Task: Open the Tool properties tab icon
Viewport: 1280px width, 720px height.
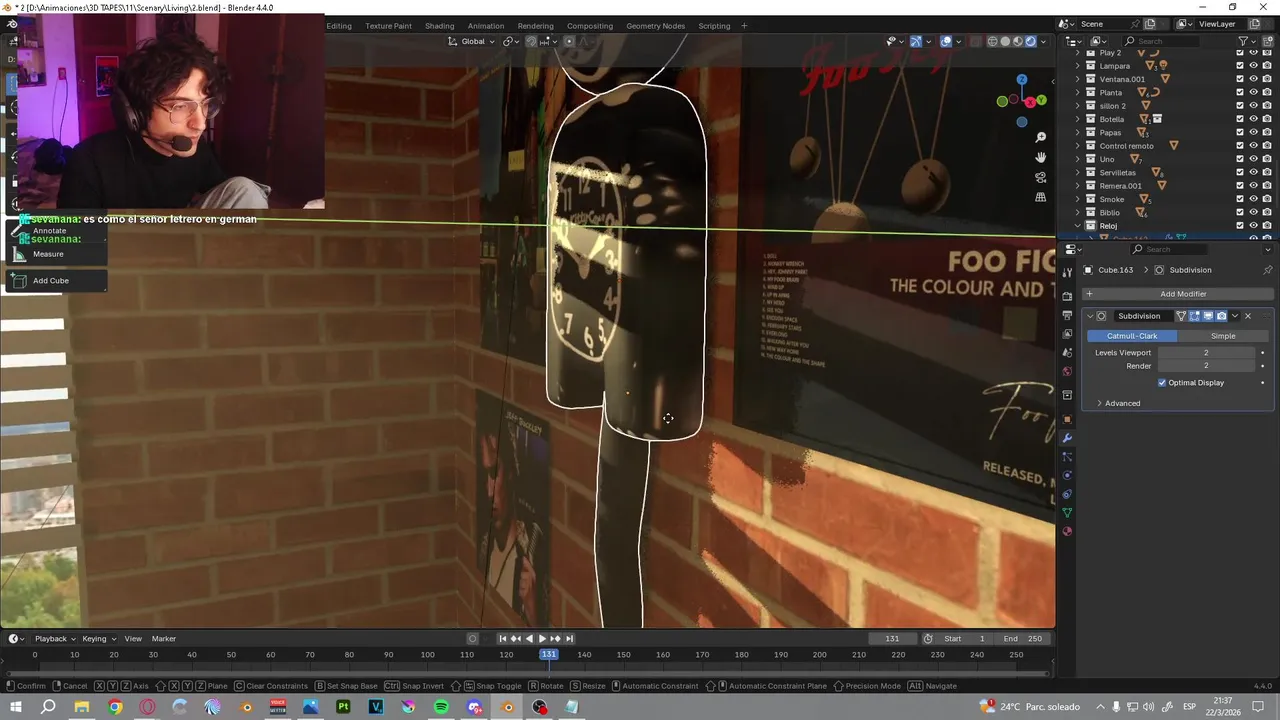Action: pyautogui.click(x=1067, y=272)
